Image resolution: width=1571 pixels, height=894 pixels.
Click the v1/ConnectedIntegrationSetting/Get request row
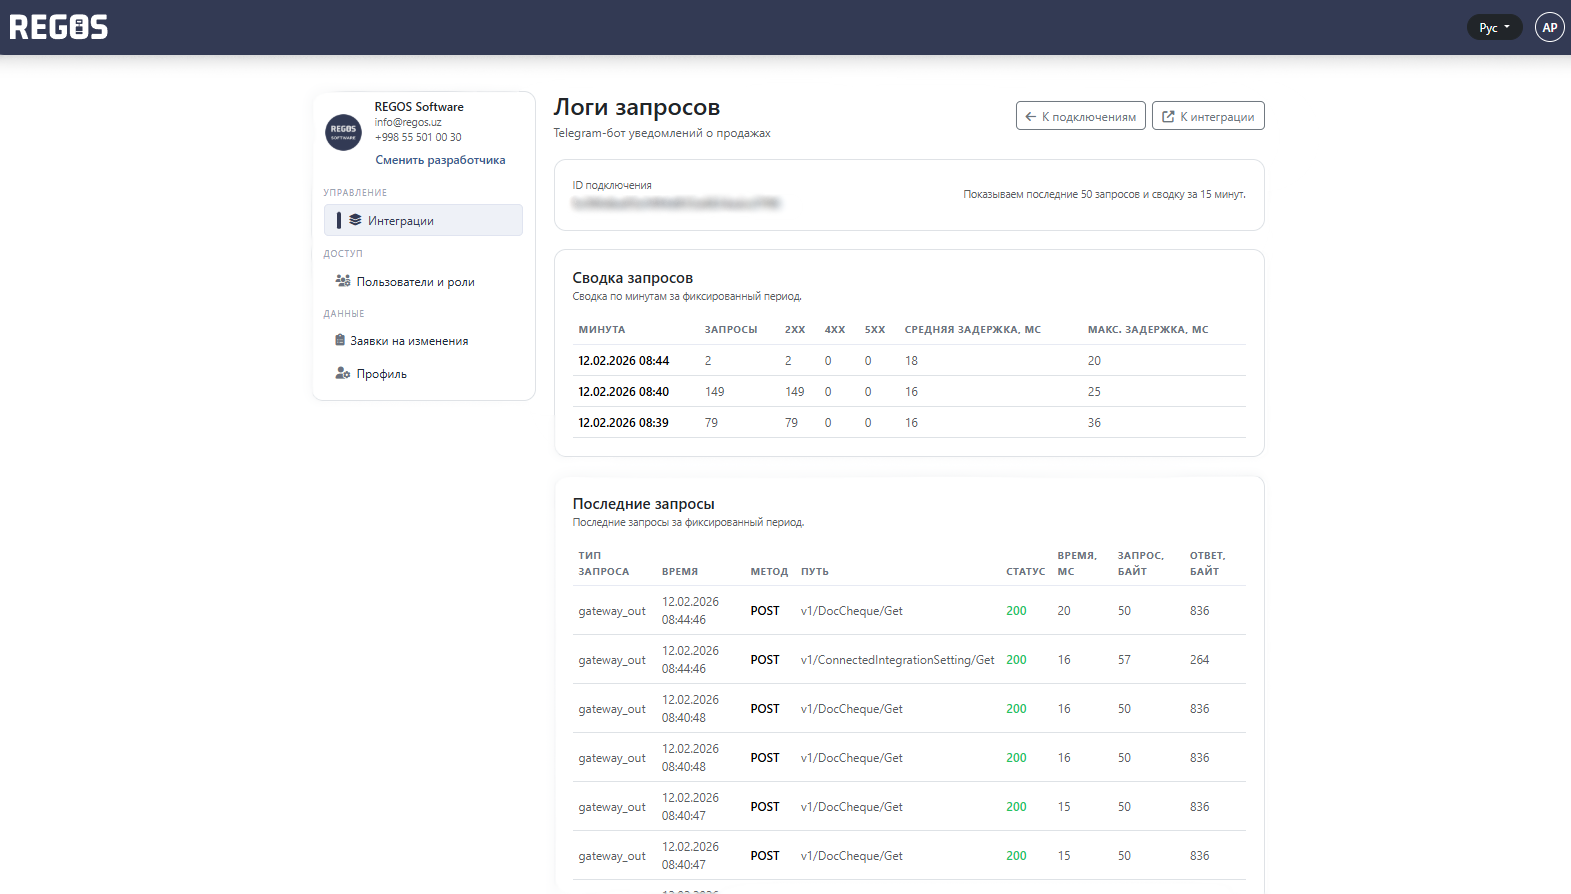[897, 660]
